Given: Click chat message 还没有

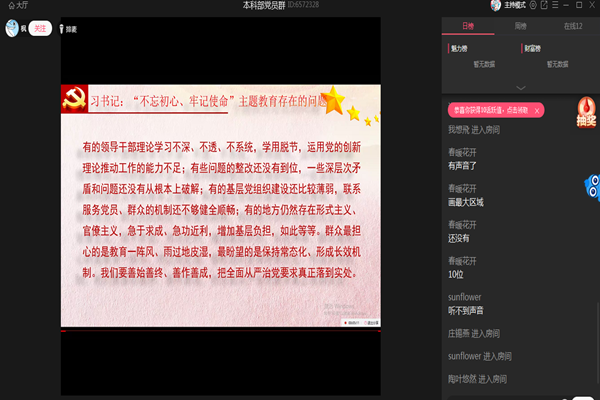Looking at the screenshot, I should [458, 238].
